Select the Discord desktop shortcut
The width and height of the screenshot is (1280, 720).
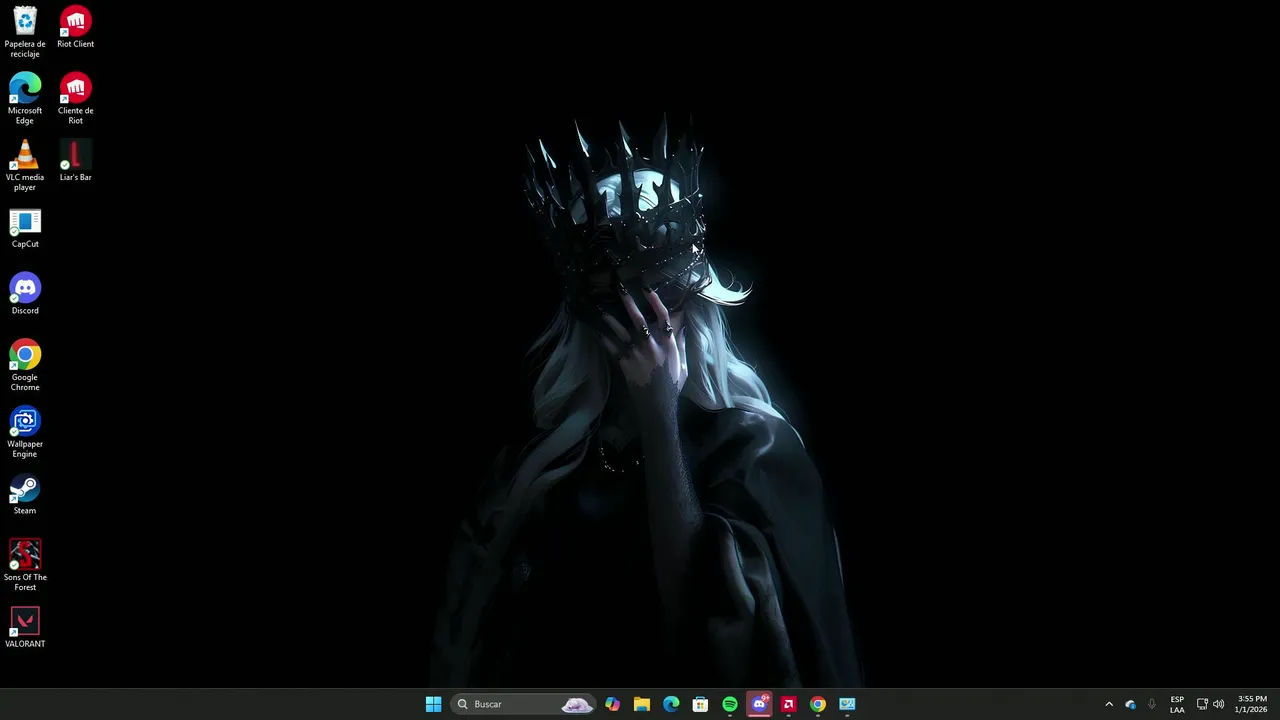point(25,294)
